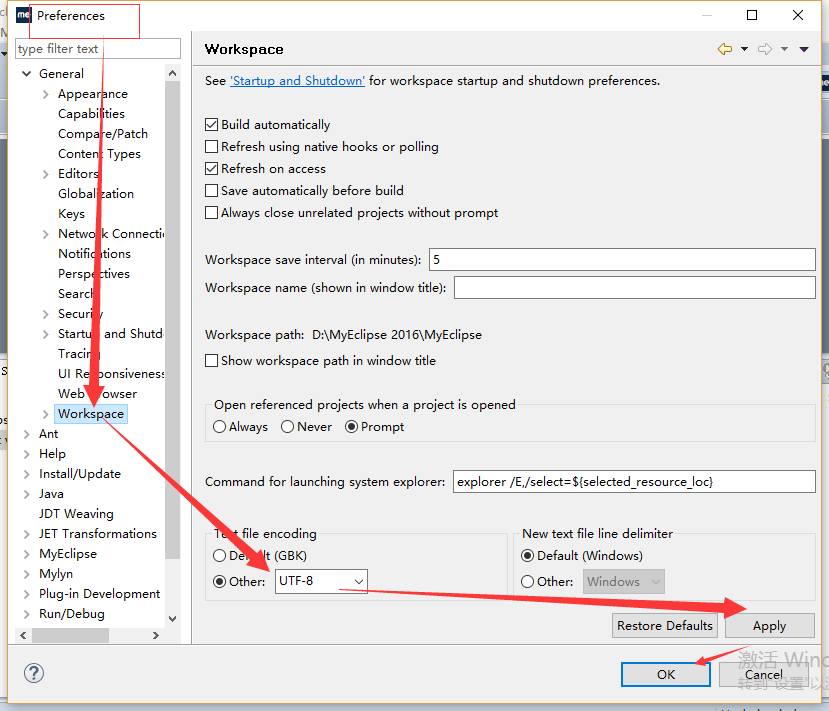Open the 'Startup and Shutdown' link

pyautogui.click(x=297, y=81)
